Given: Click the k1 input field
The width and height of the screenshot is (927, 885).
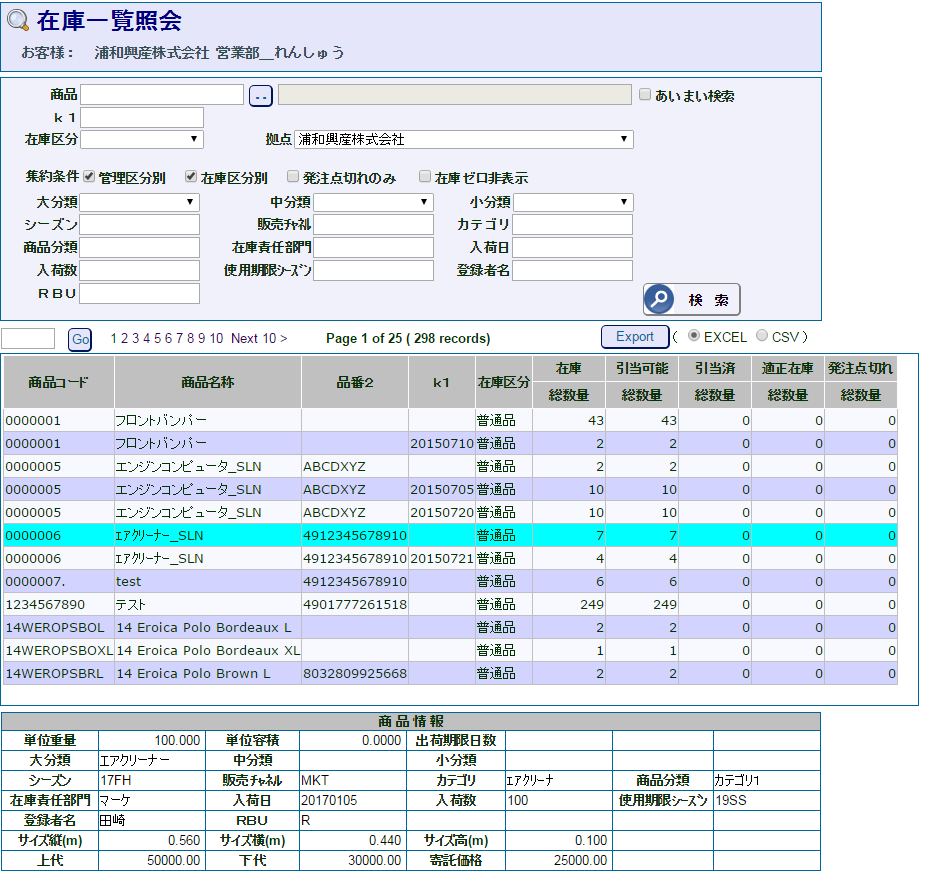Looking at the screenshot, I should [x=142, y=118].
